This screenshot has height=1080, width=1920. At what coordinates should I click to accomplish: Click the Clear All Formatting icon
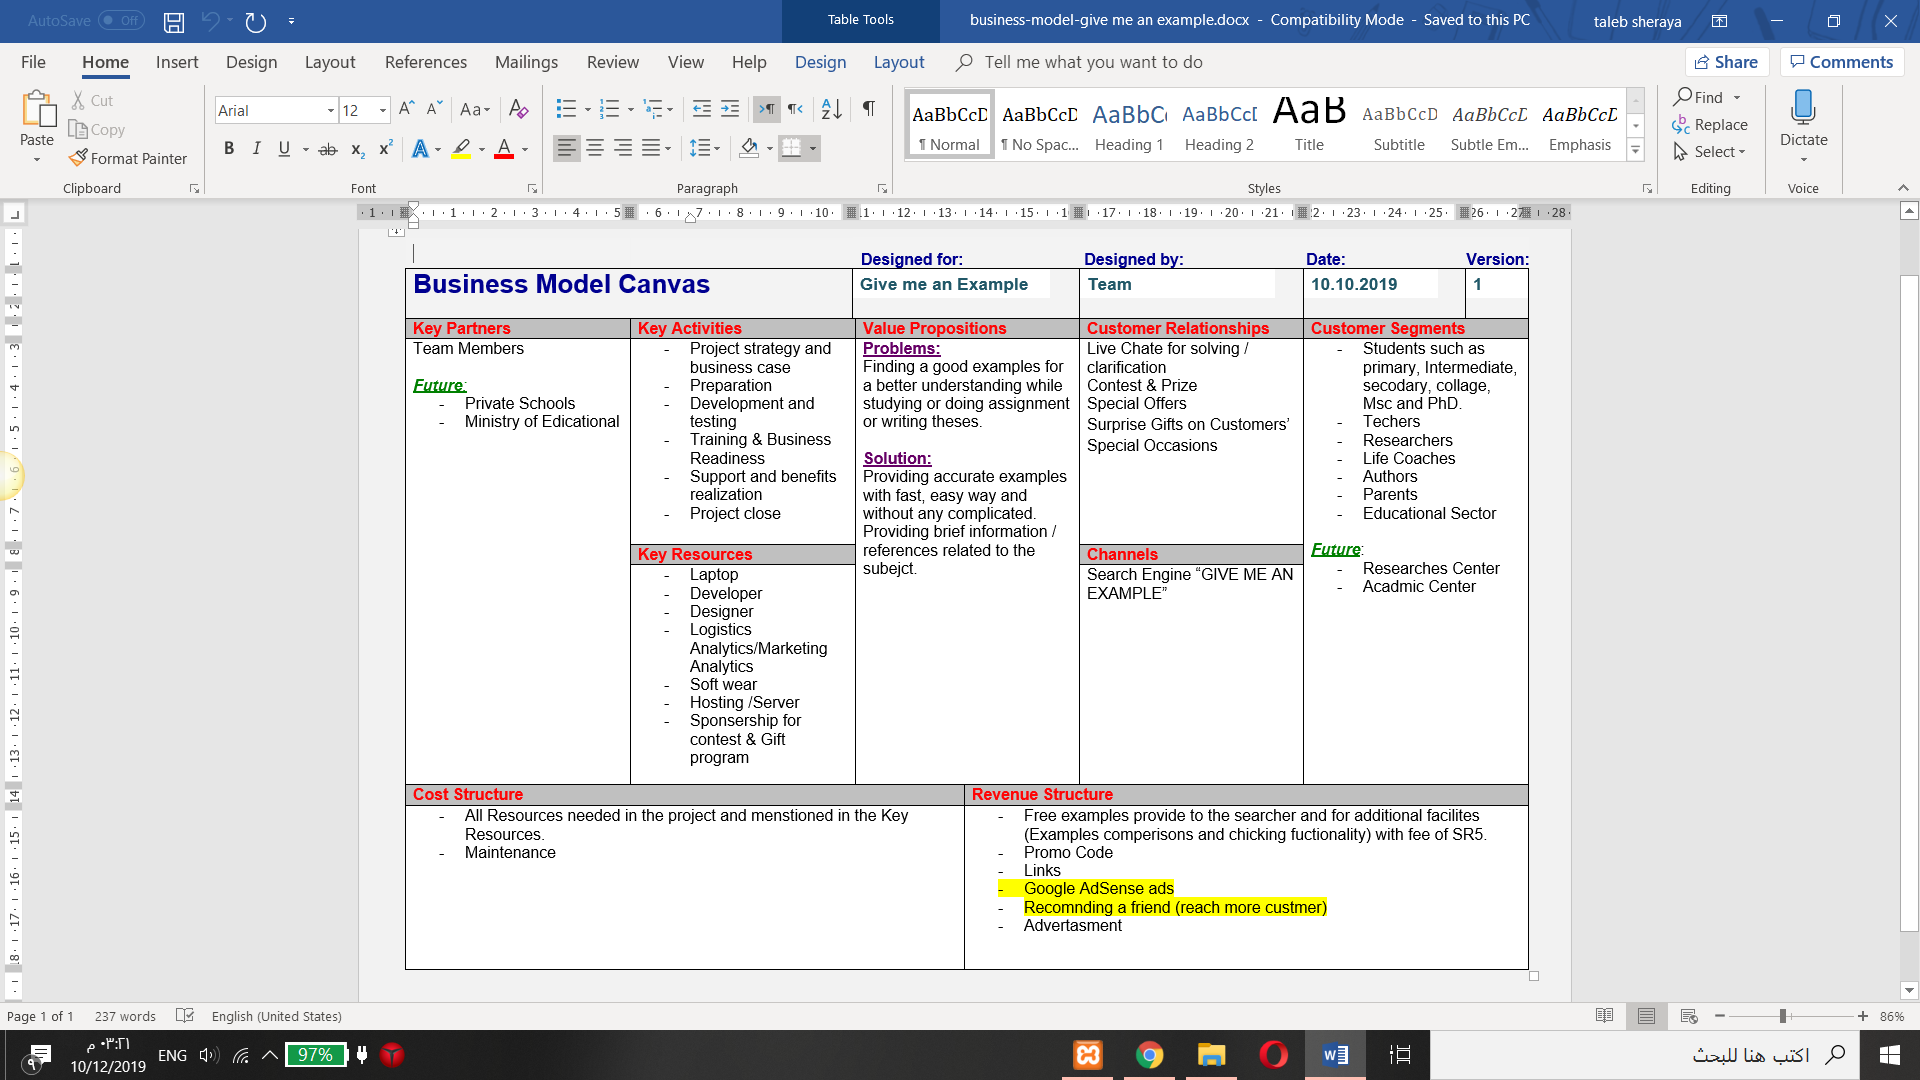(x=518, y=109)
